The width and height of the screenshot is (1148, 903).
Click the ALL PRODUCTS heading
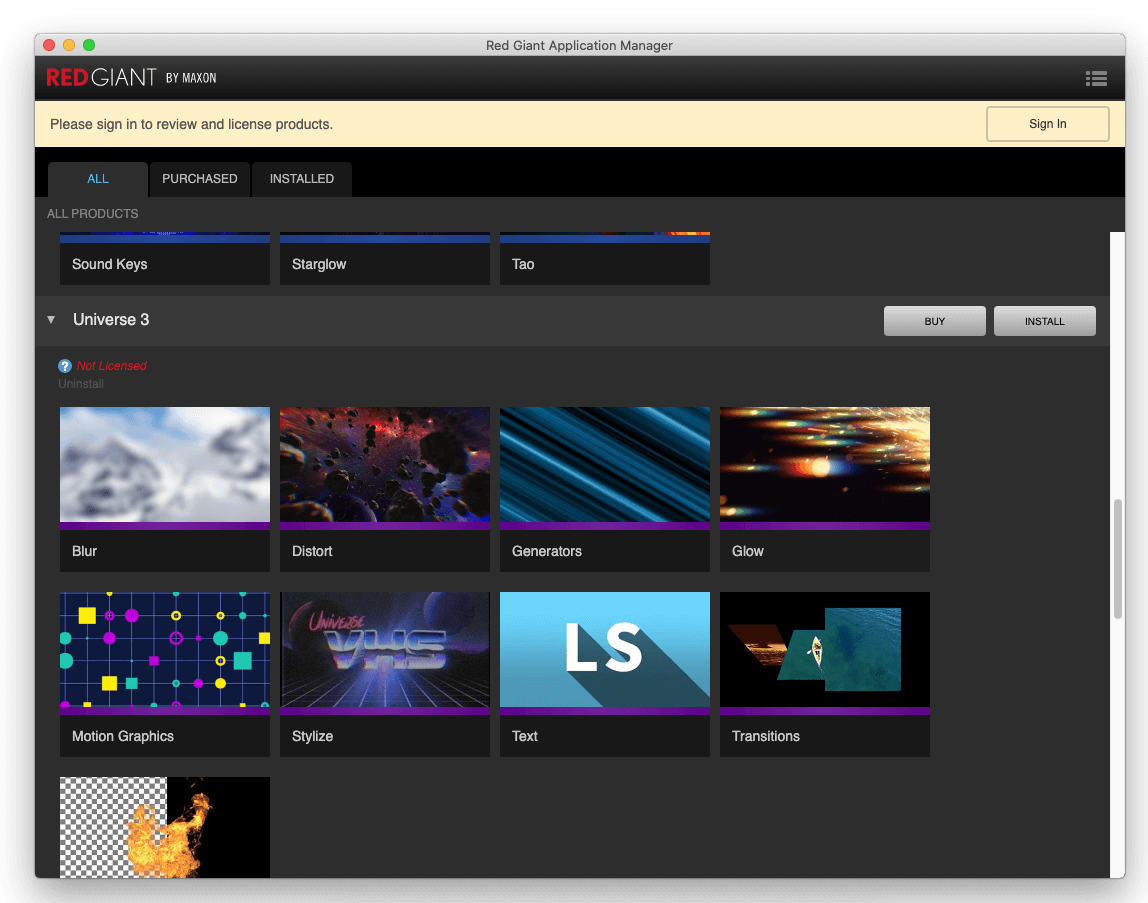92,214
